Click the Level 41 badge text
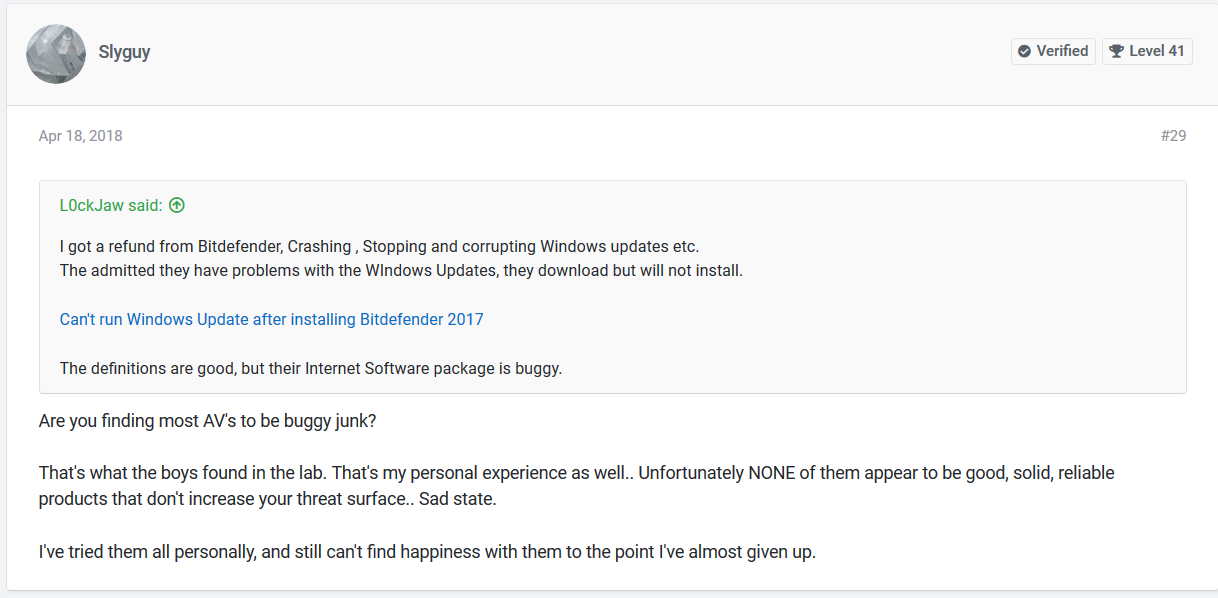The height and width of the screenshot is (598, 1218). (x=1156, y=51)
